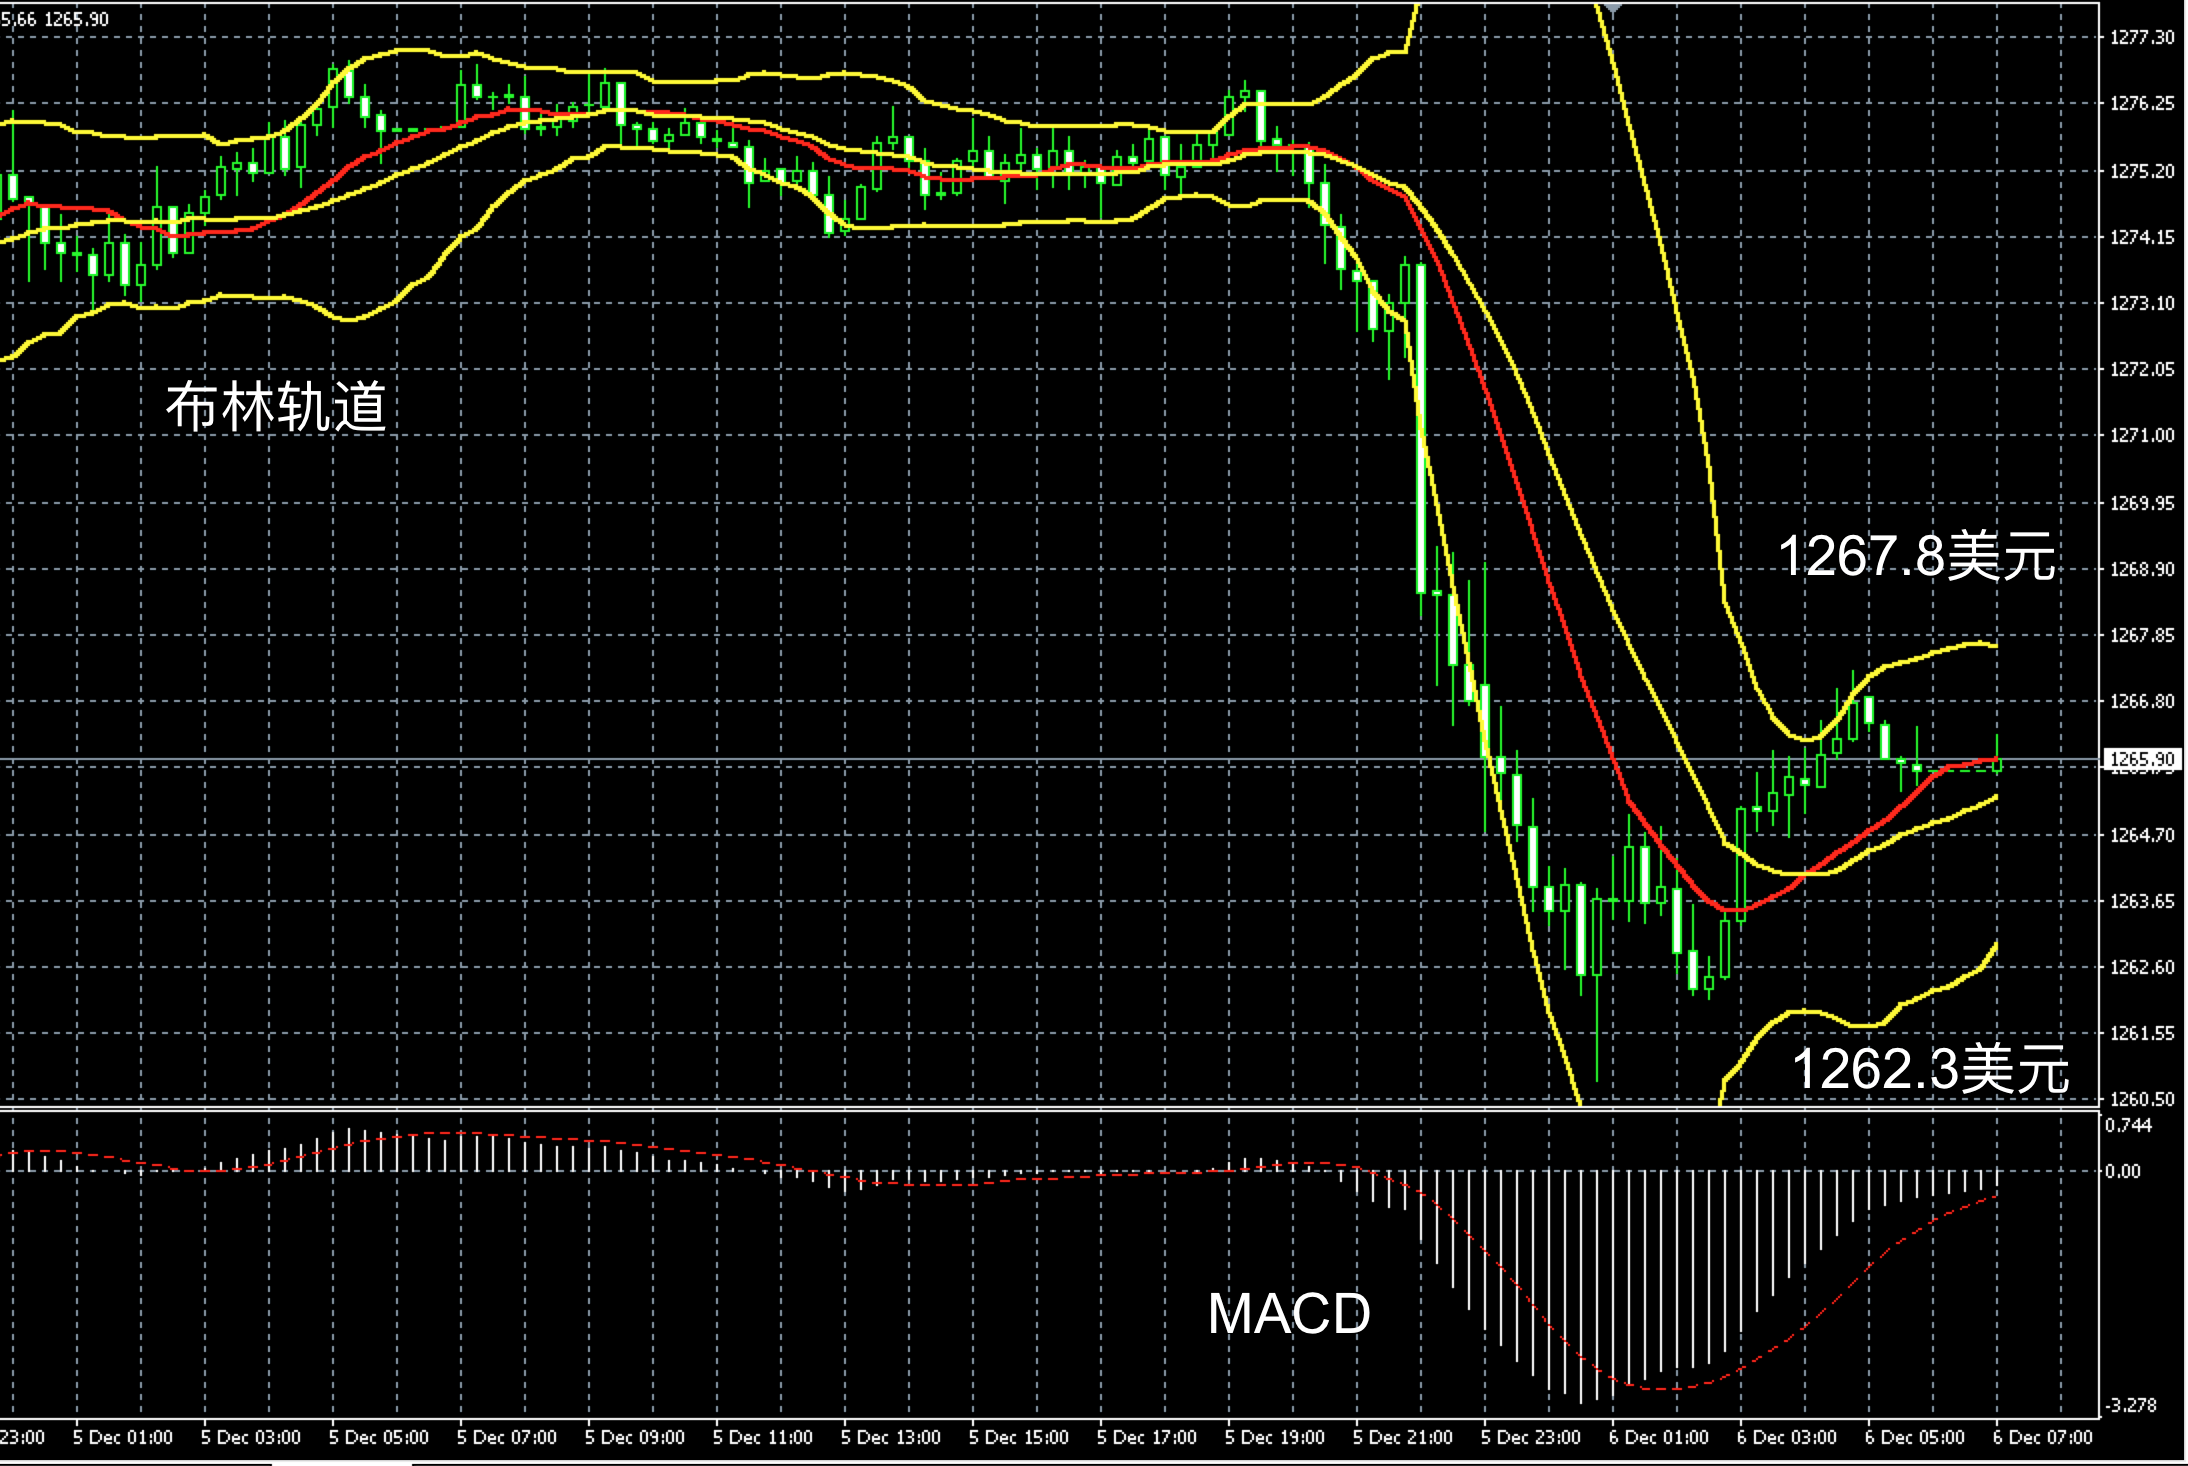Click the 5 Dec 09:00 time label
This screenshot has height=1466, width=2188.
(x=634, y=1437)
